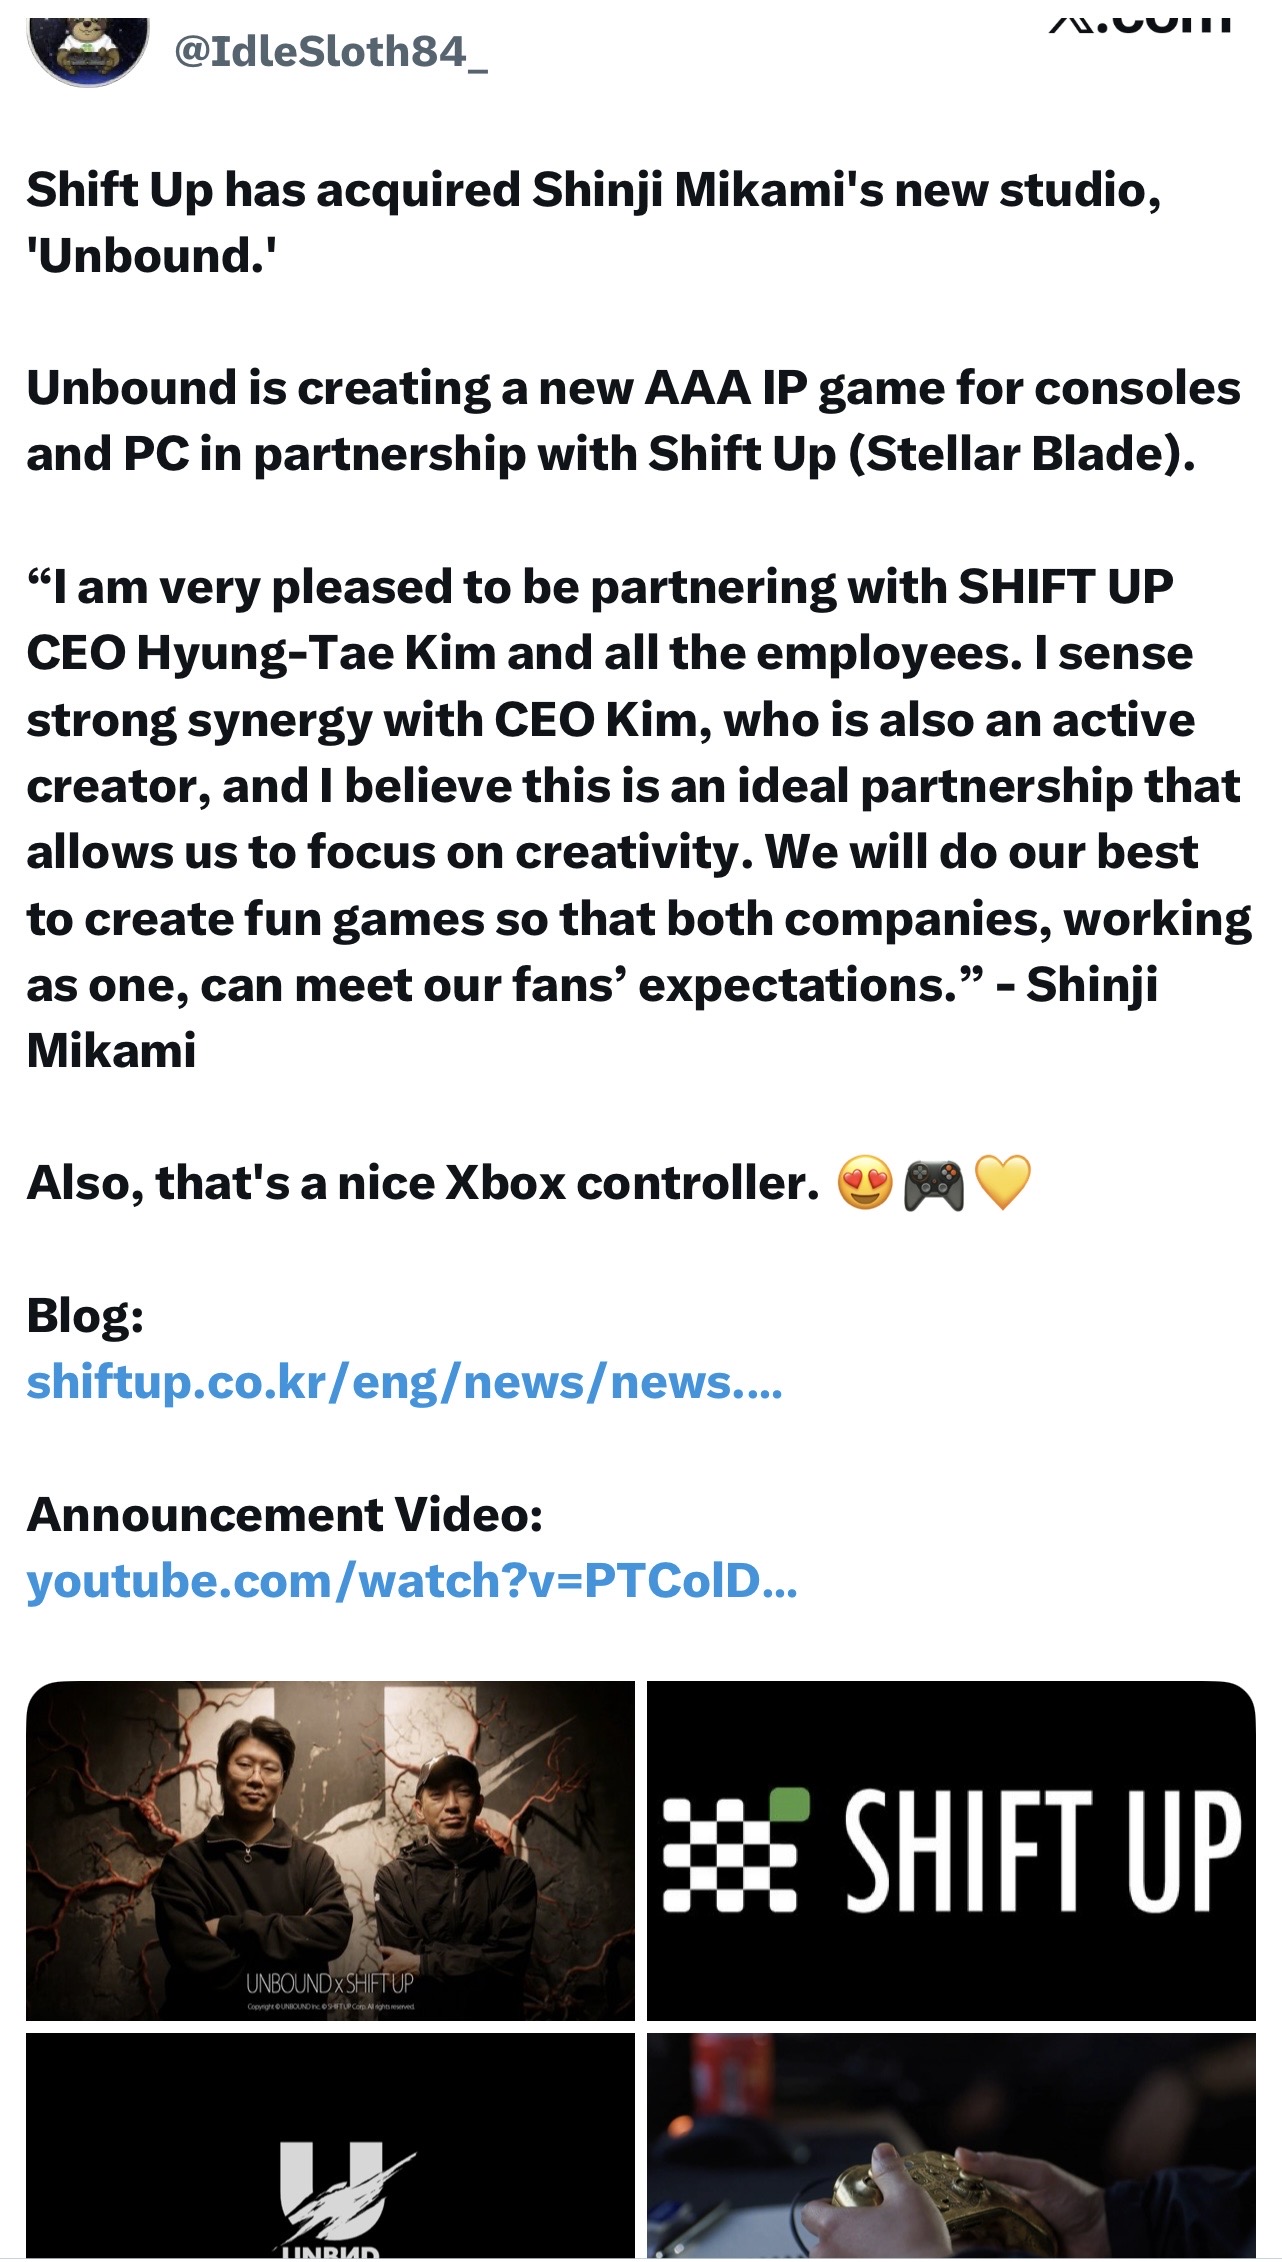Open the SHIFT UP logo image
This screenshot has width=1282, height=2262.
click(951, 1850)
